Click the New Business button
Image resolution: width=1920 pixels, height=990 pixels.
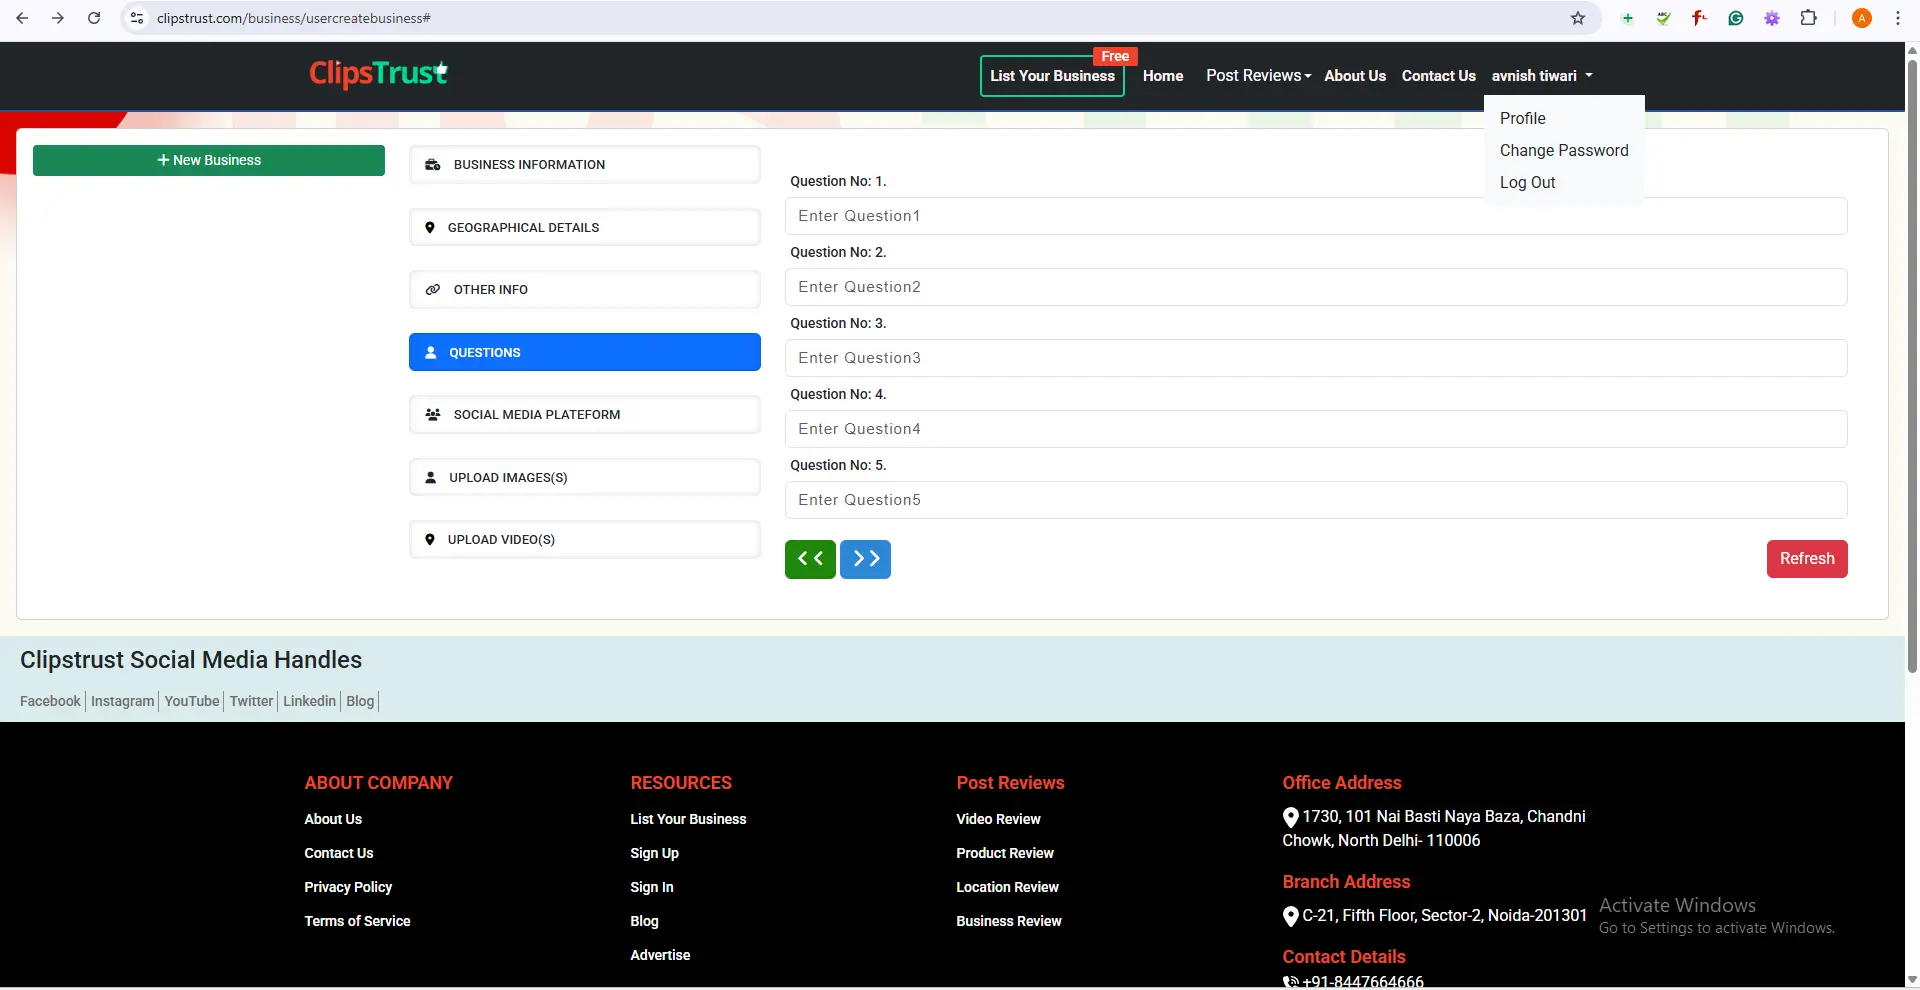(209, 160)
